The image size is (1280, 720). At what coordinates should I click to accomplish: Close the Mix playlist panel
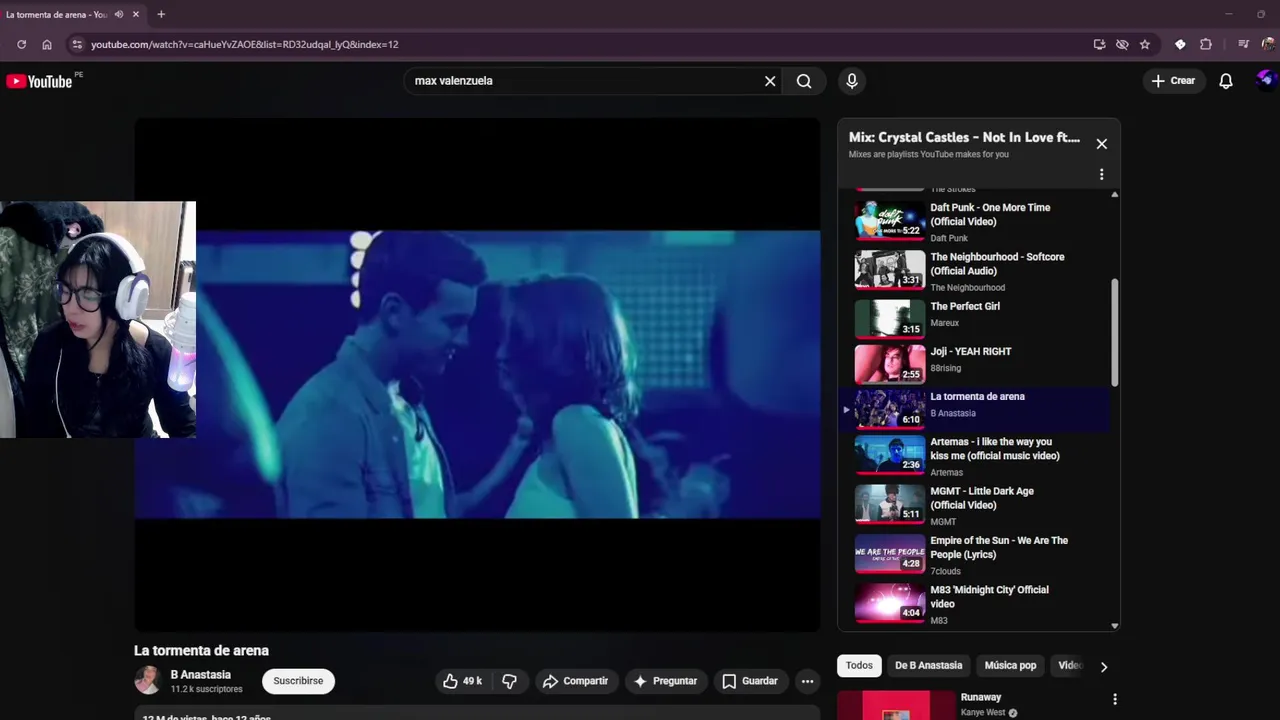(1102, 144)
